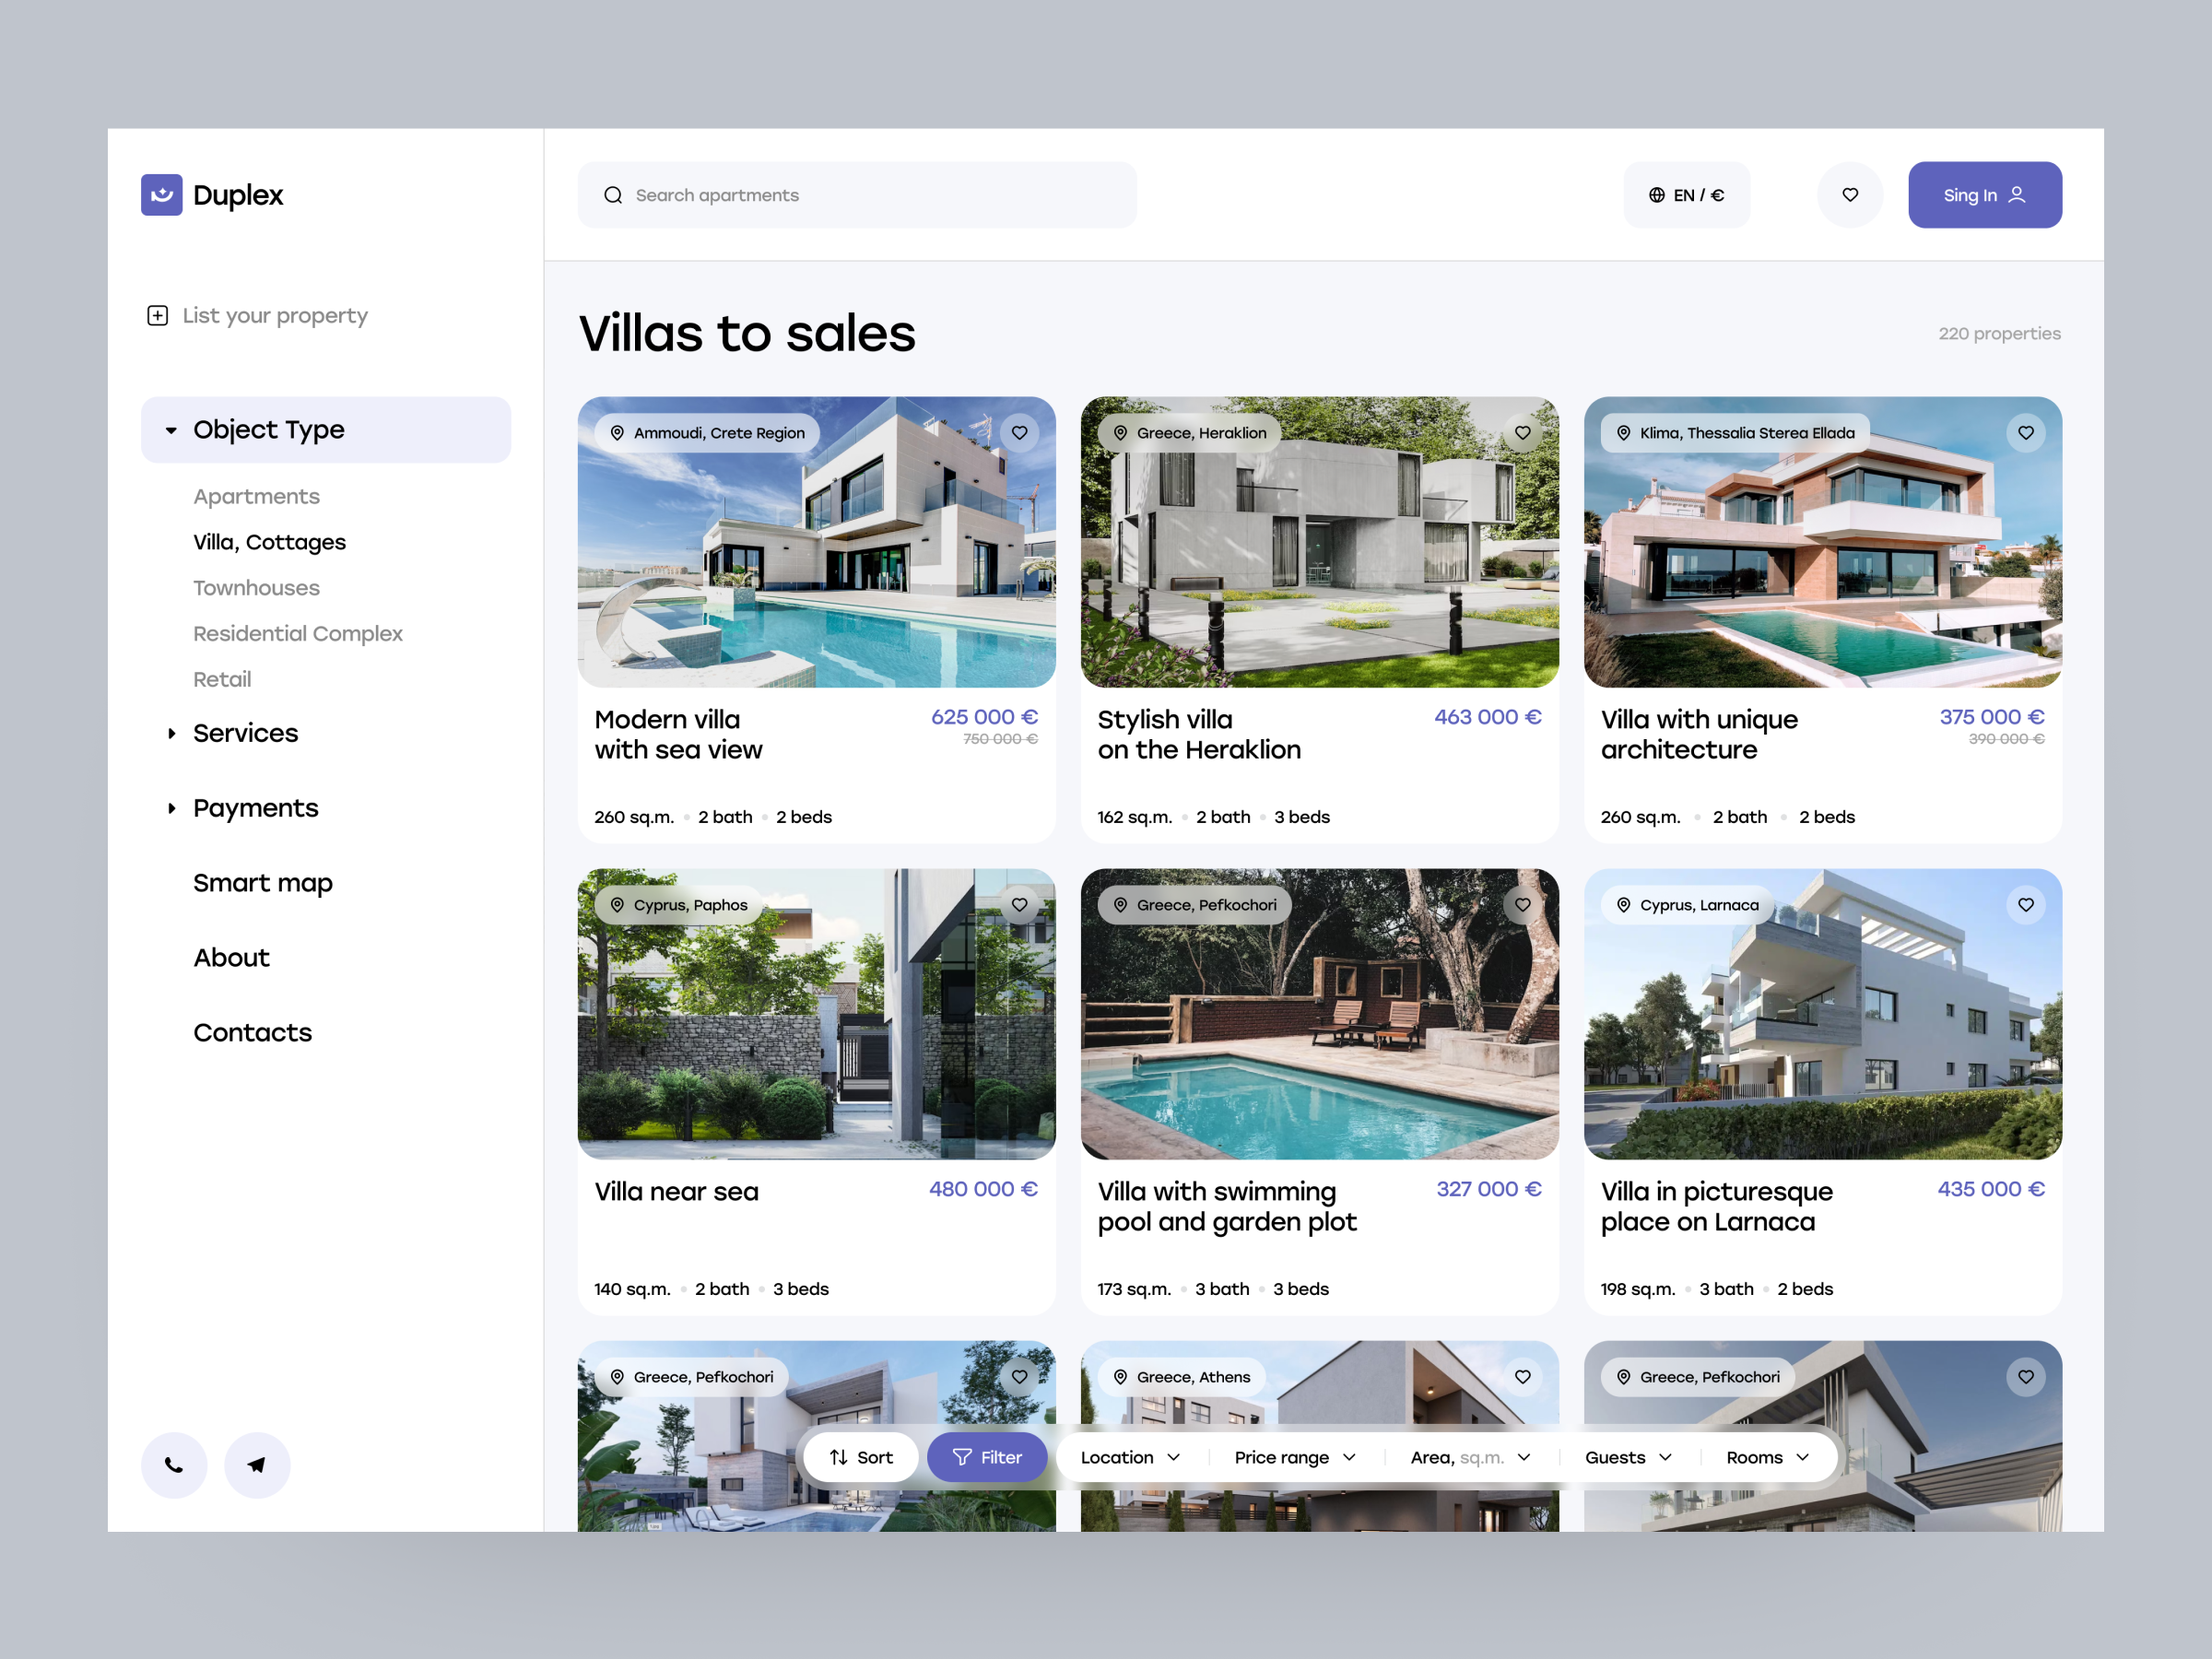This screenshot has width=2212, height=1659.
Task: Click the 625 000 € price
Action: pos(984,717)
